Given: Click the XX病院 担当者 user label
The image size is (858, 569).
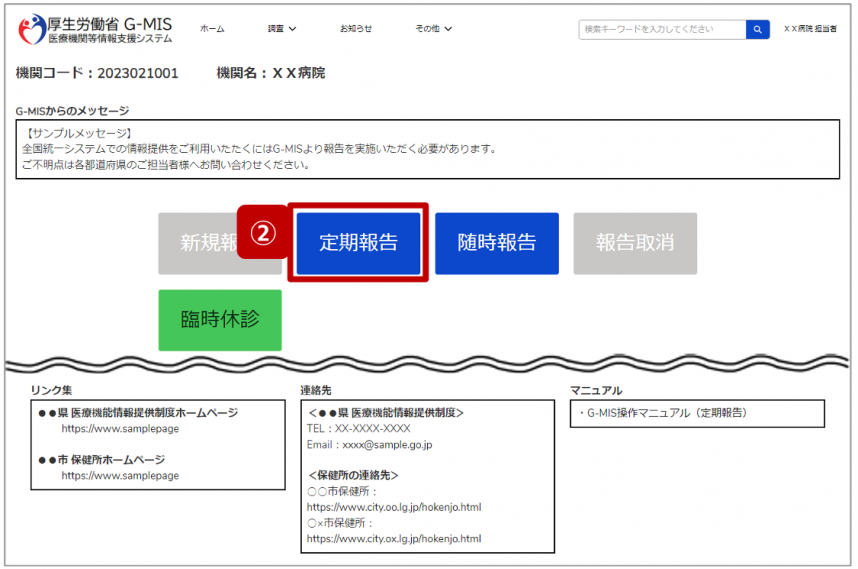Looking at the screenshot, I should pos(810,30).
